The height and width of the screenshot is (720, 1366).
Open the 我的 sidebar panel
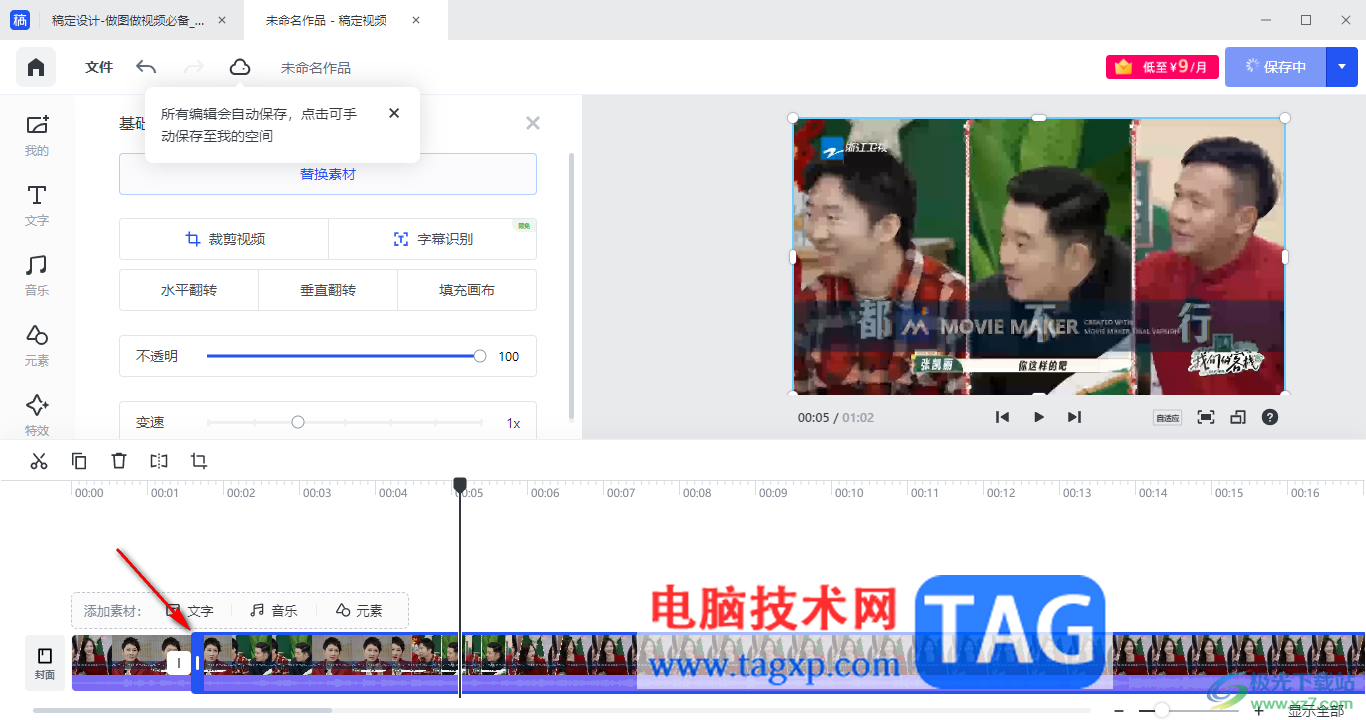pos(37,136)
